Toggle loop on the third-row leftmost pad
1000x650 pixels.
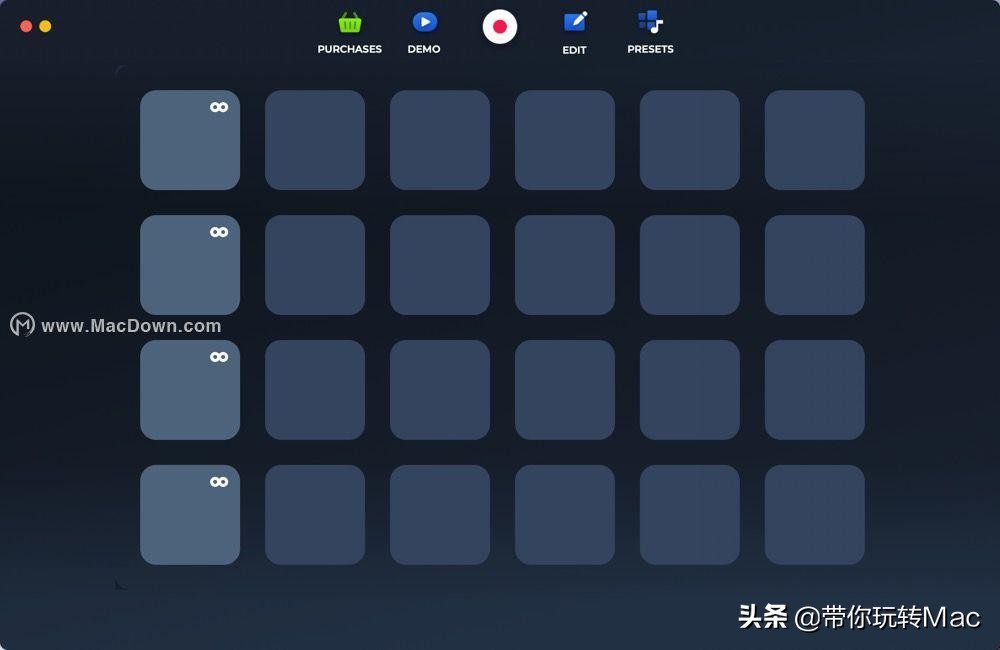click(x=218, y=356)
